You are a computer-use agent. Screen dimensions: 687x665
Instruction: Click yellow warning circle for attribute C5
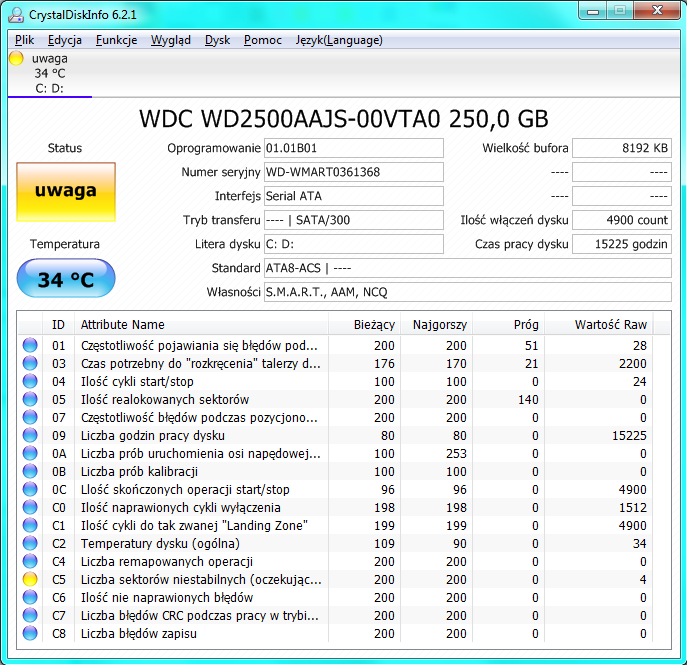(x=30, y=579)
